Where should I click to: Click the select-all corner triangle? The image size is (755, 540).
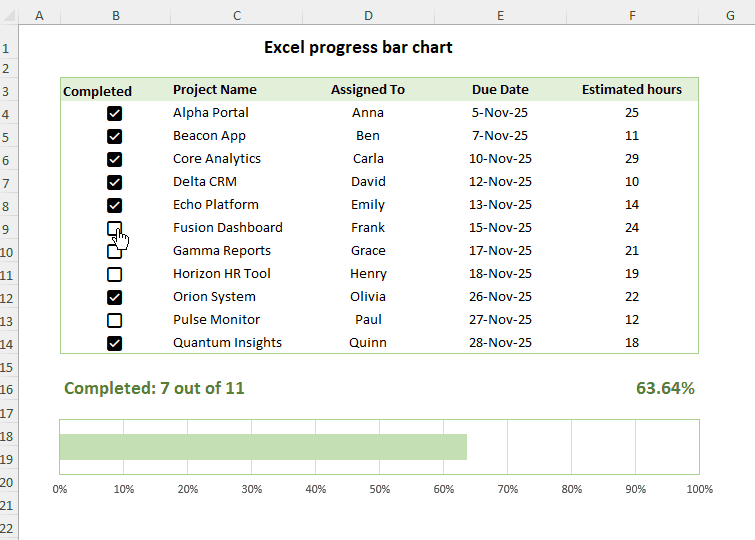click(x=9, y=15)
